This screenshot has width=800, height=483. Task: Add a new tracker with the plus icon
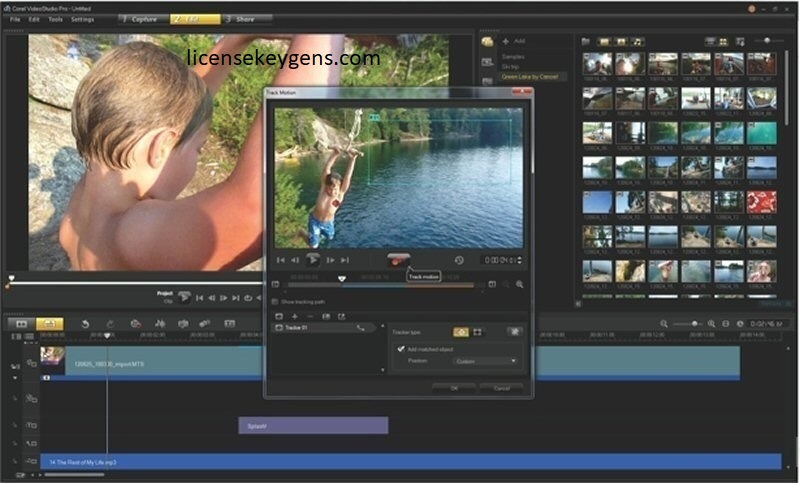point(294,317)
